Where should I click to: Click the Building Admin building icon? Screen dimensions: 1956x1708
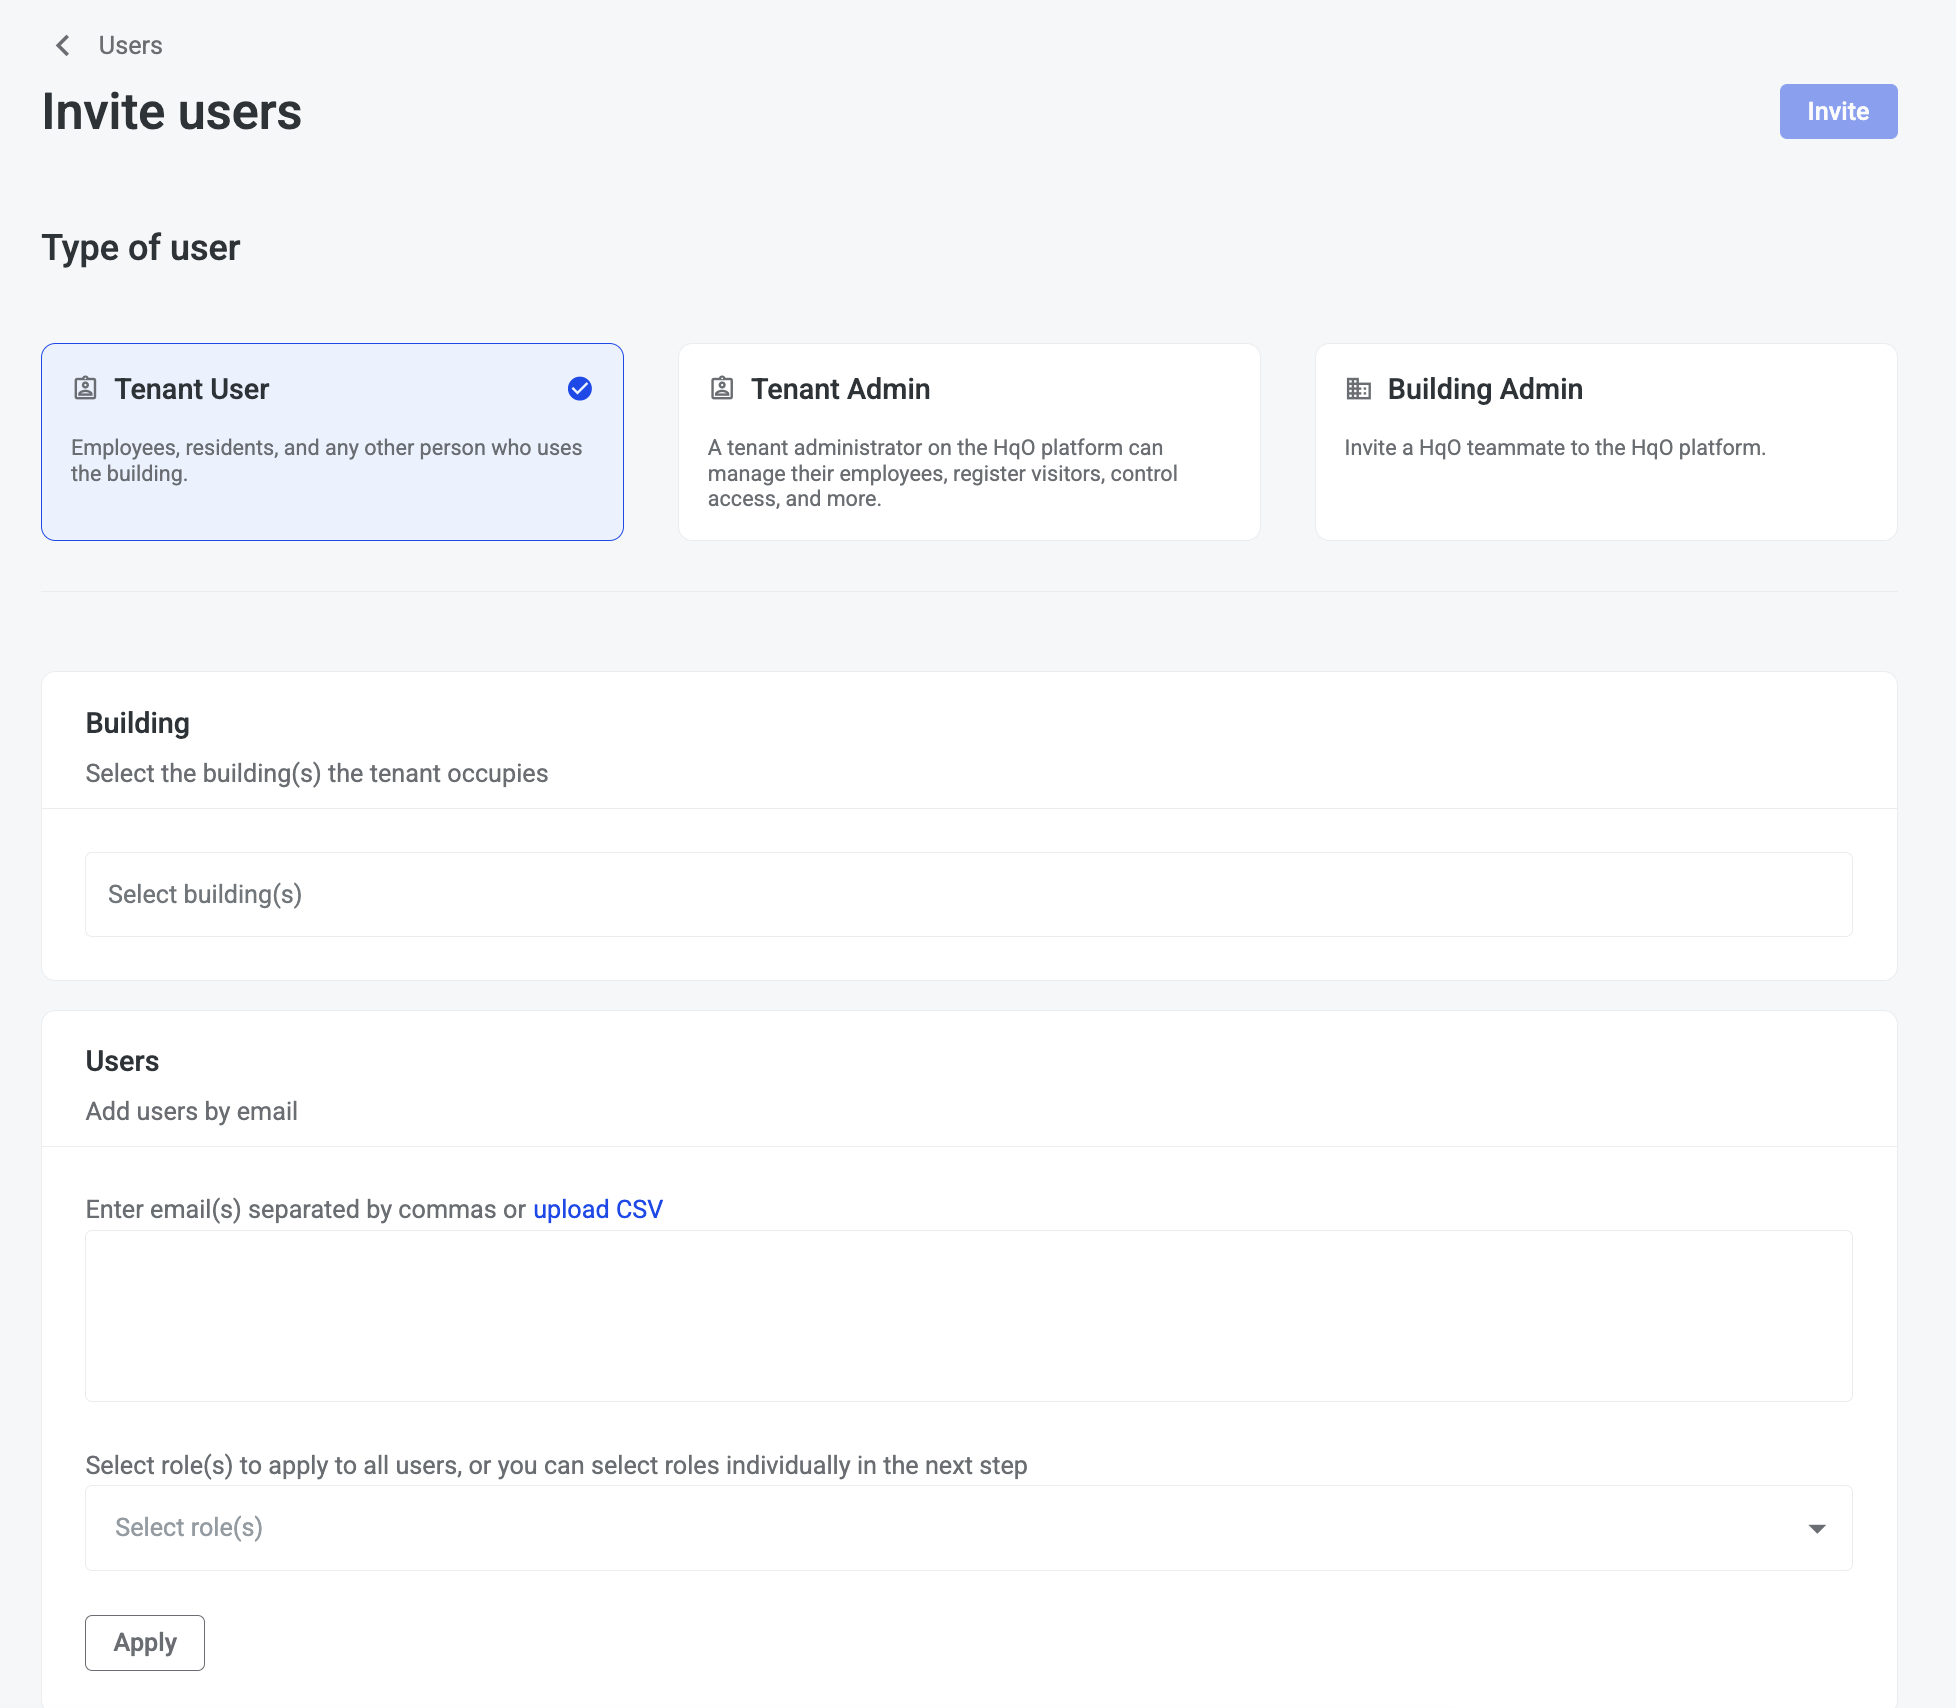(x=1358, y=388)
